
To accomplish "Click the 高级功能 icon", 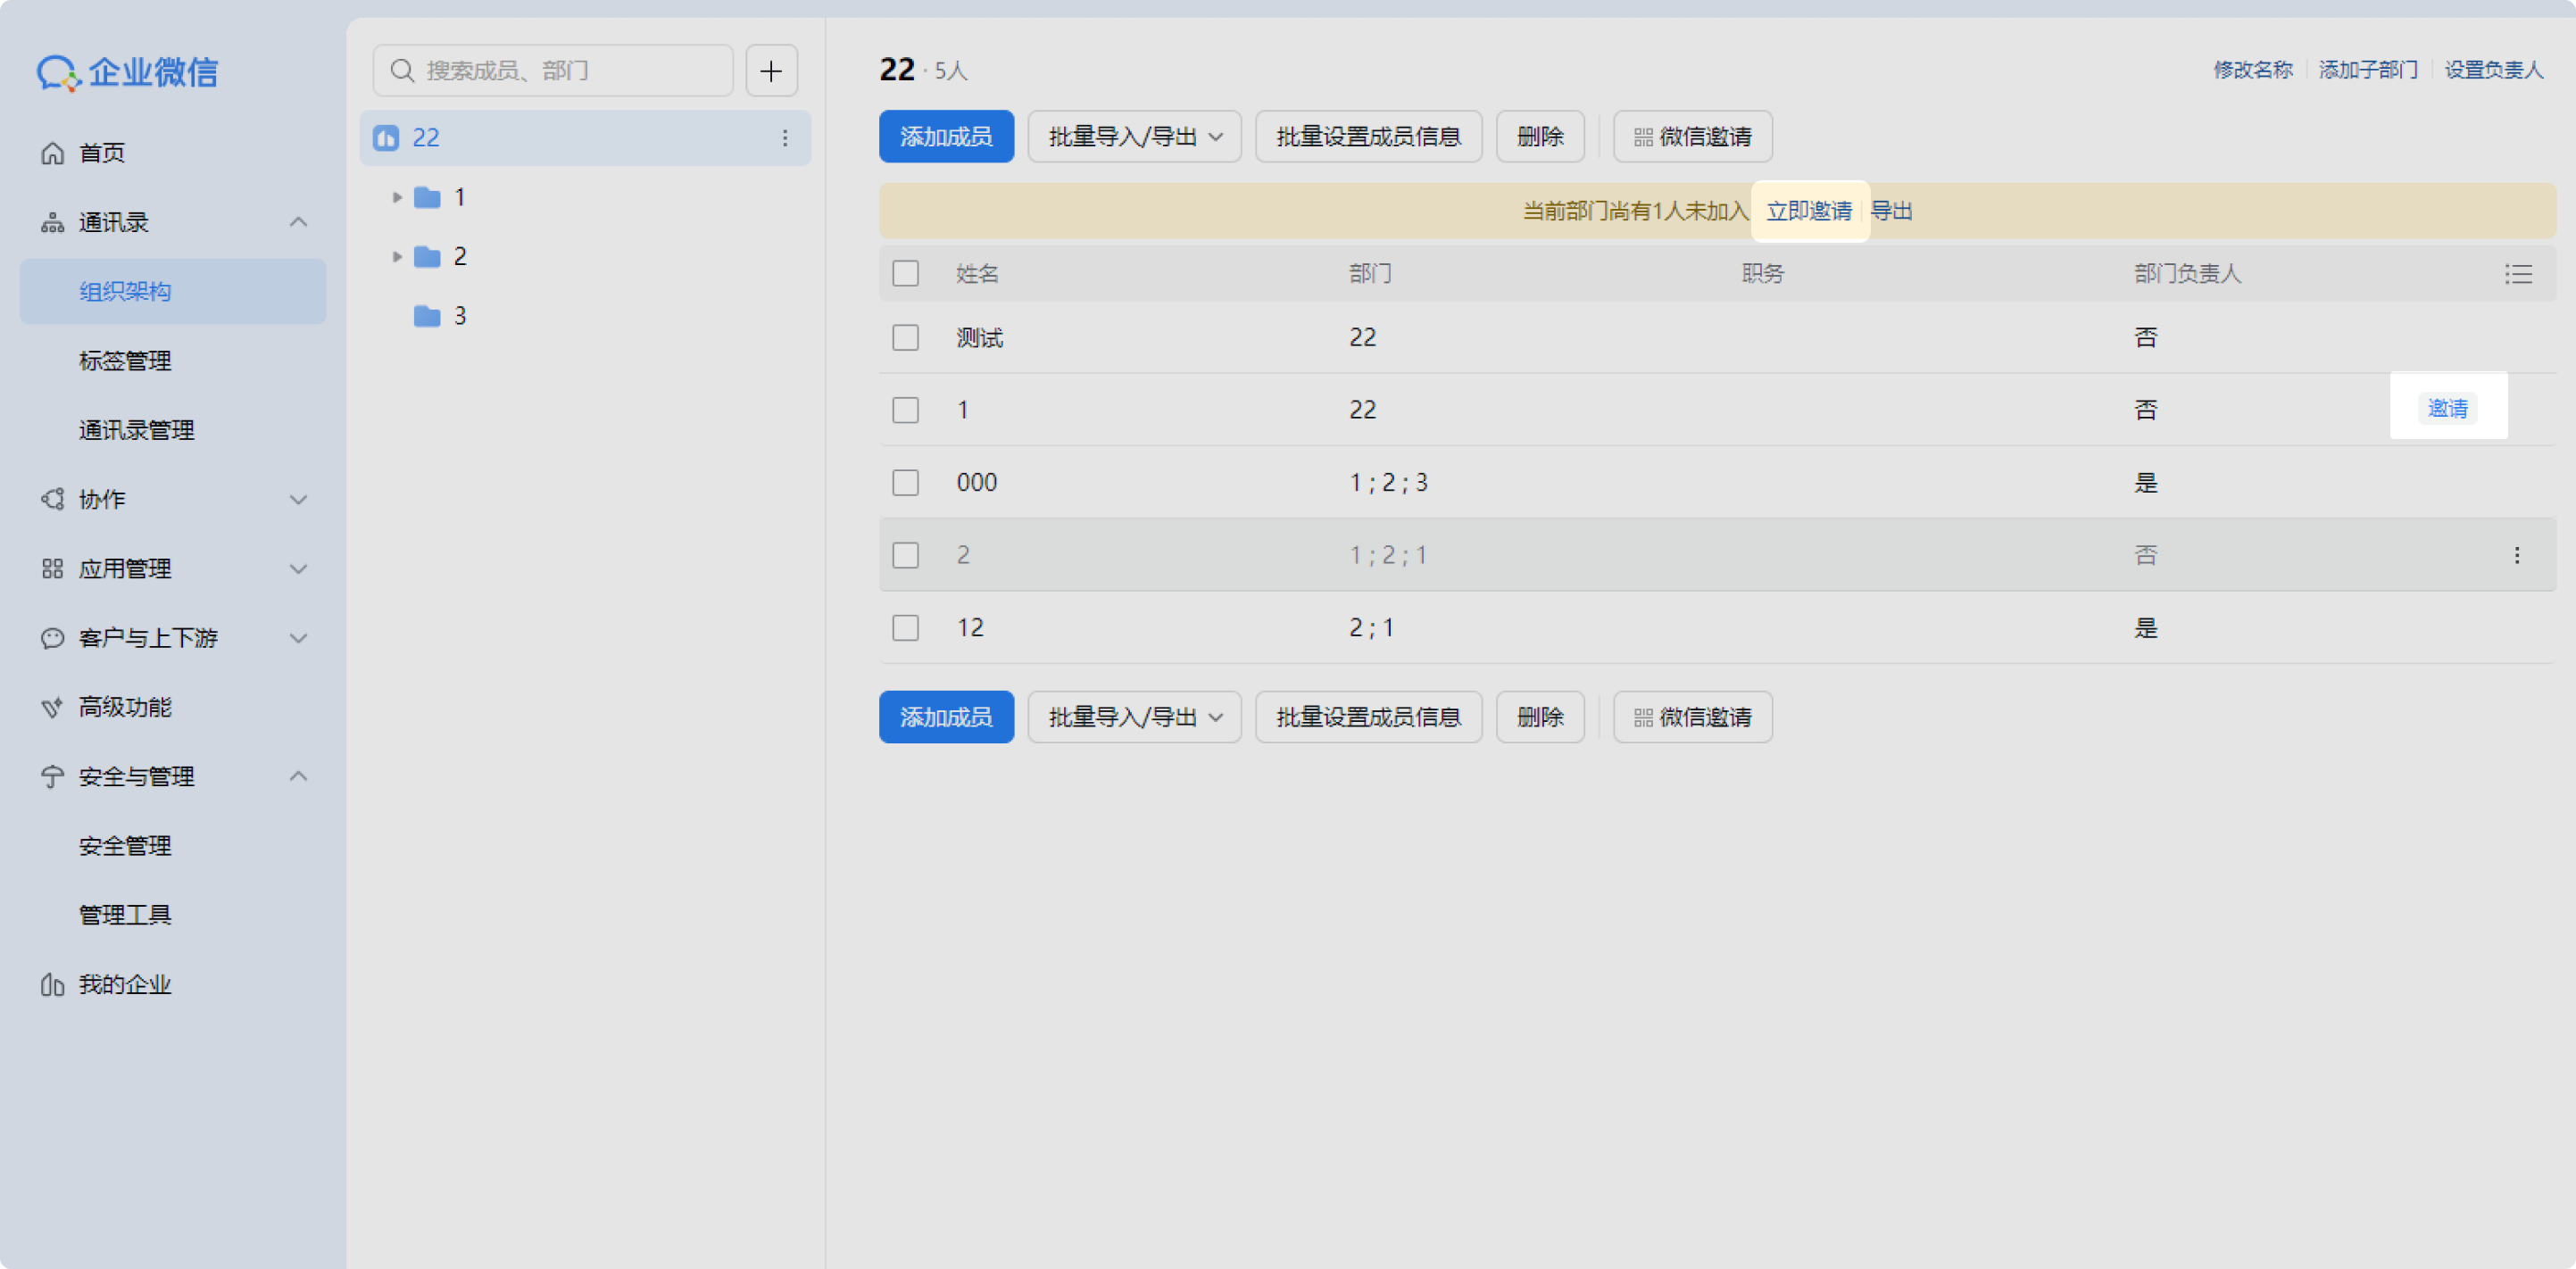I will click(x=52, y=707).
